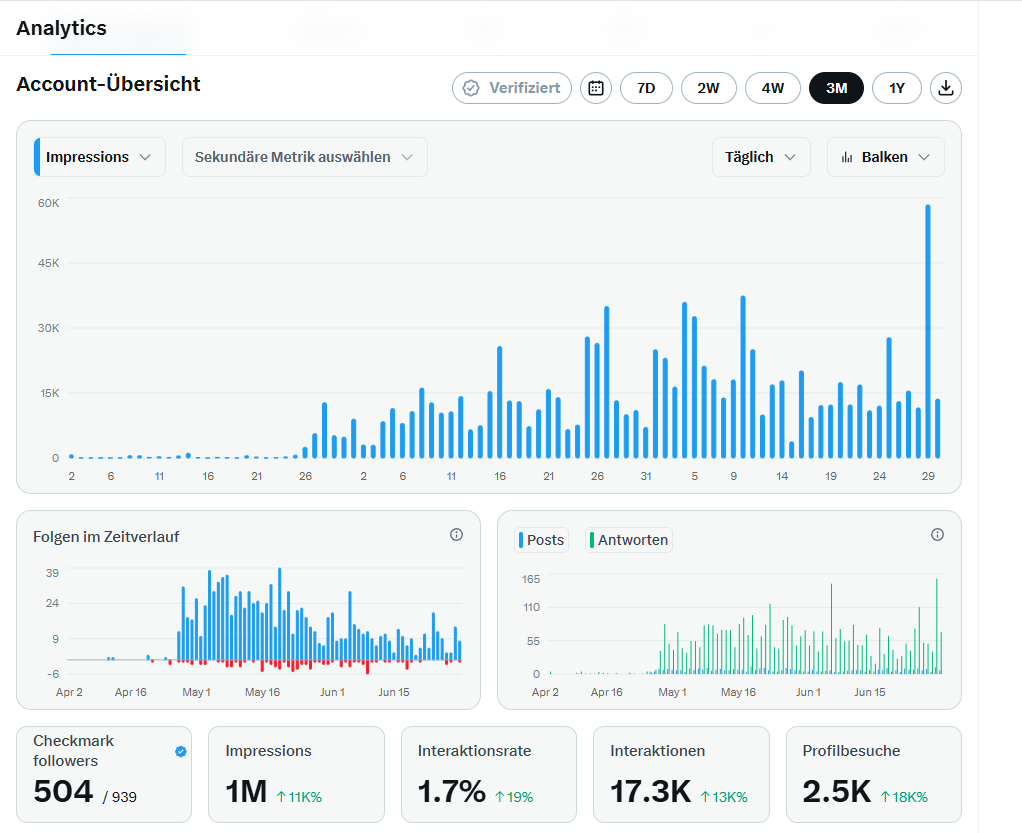Open the Profilbesuche 2.5K card

point(873,774)
